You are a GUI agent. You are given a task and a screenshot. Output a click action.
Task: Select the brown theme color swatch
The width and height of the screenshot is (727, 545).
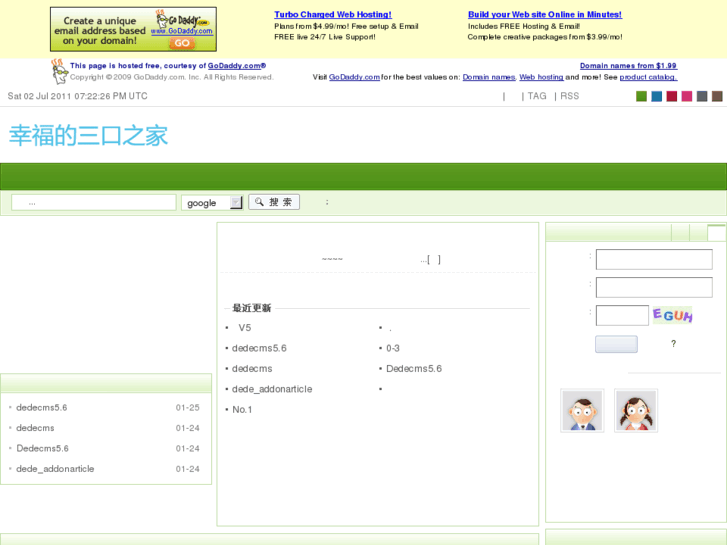click(717, 96)
